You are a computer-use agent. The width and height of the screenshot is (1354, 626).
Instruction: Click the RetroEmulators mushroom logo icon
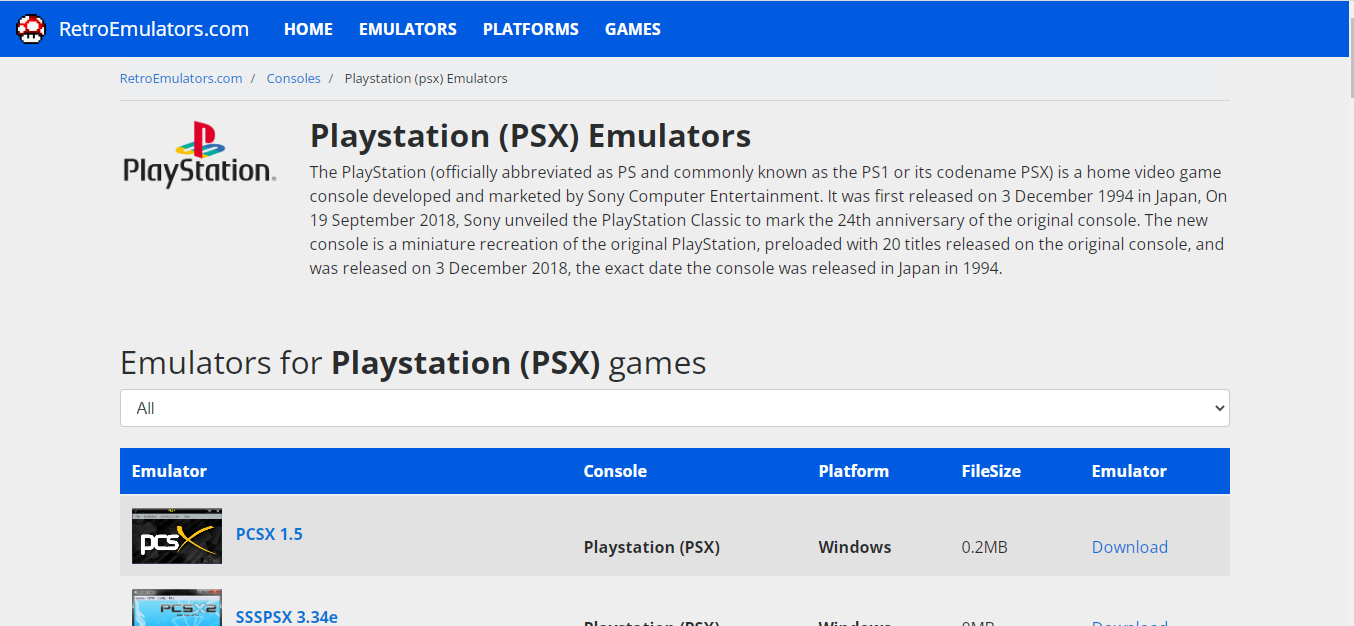point(31,29)
